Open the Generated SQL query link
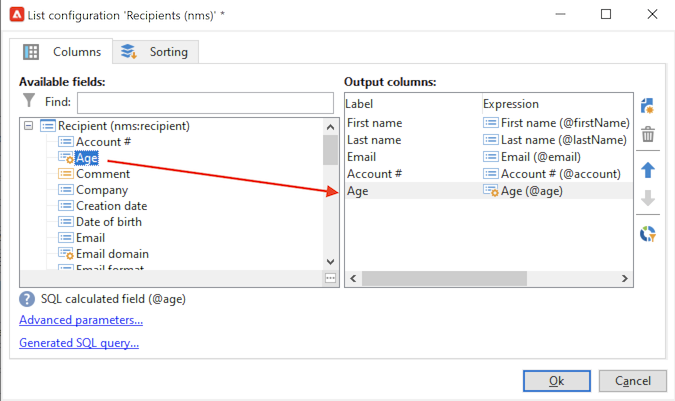Image resolution: width=675 pixels, height=401 pixels. [x=79, y=343]
